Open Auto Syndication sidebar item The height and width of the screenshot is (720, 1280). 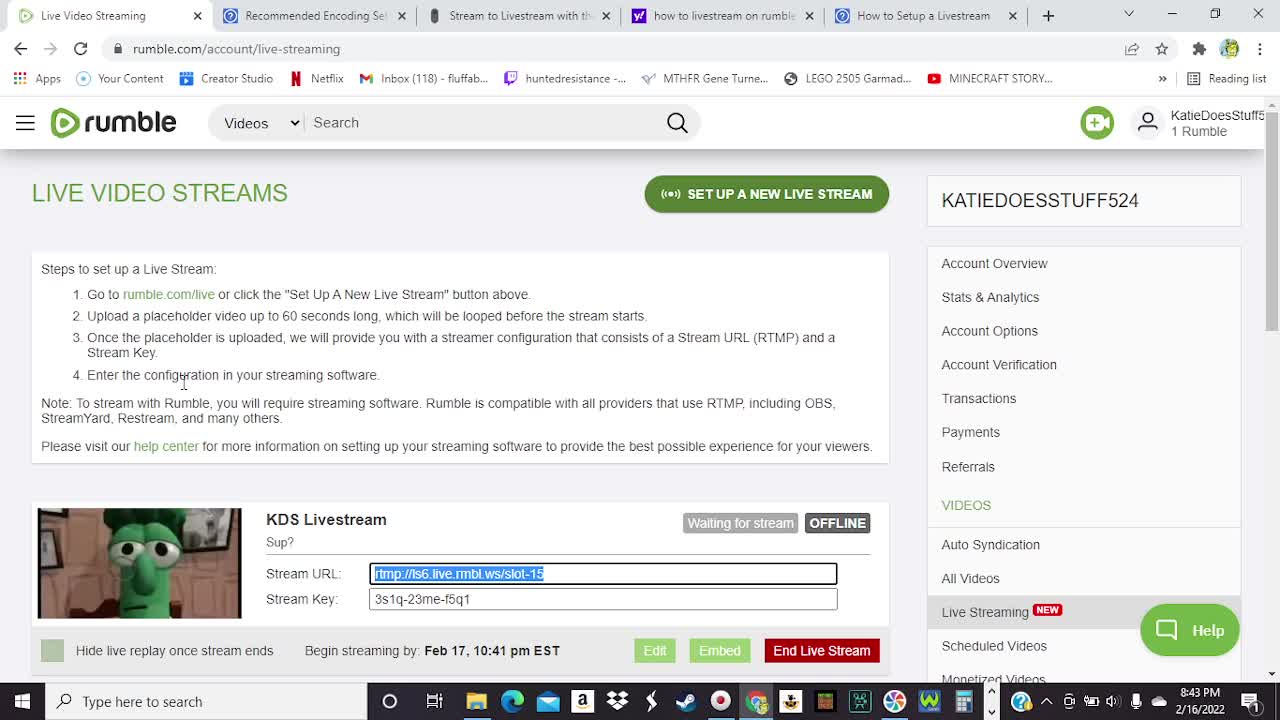point(990,545)
